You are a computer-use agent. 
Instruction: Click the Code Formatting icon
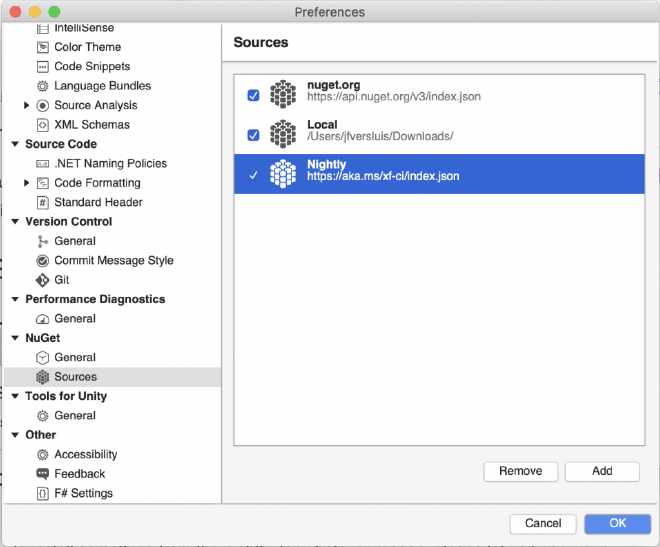(43, 183)
